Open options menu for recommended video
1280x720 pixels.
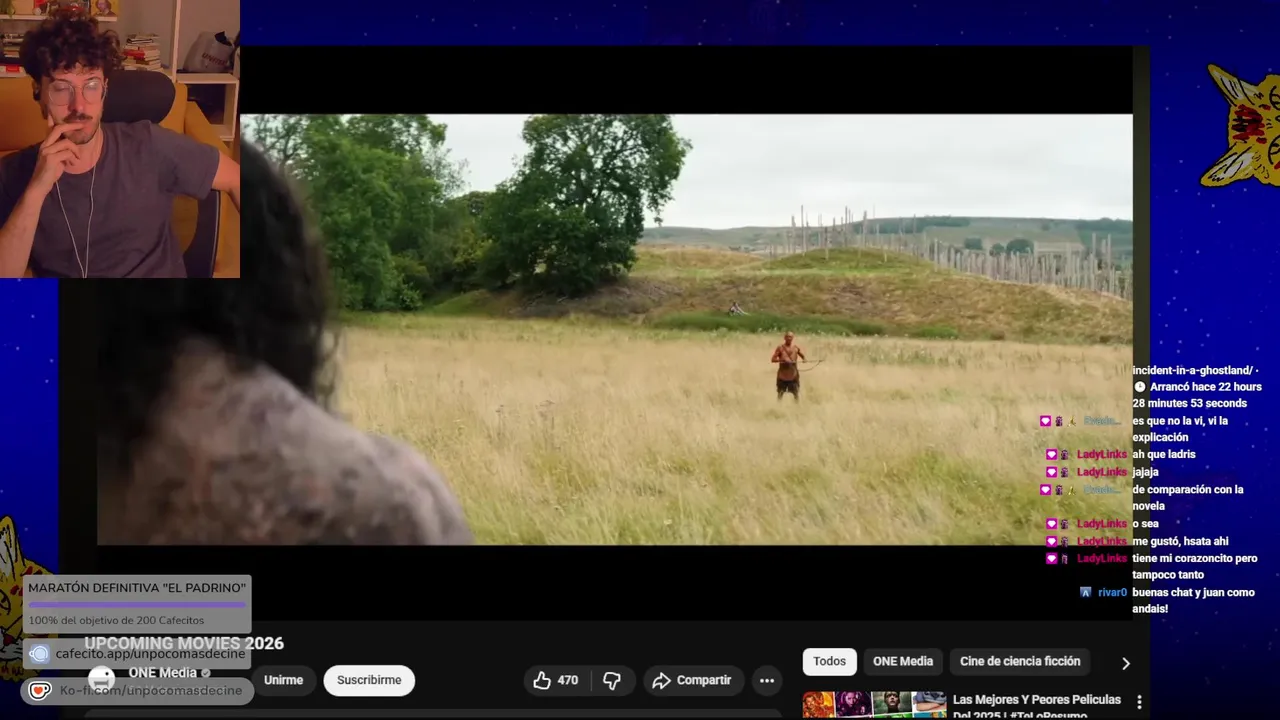tap(1138, 702)
